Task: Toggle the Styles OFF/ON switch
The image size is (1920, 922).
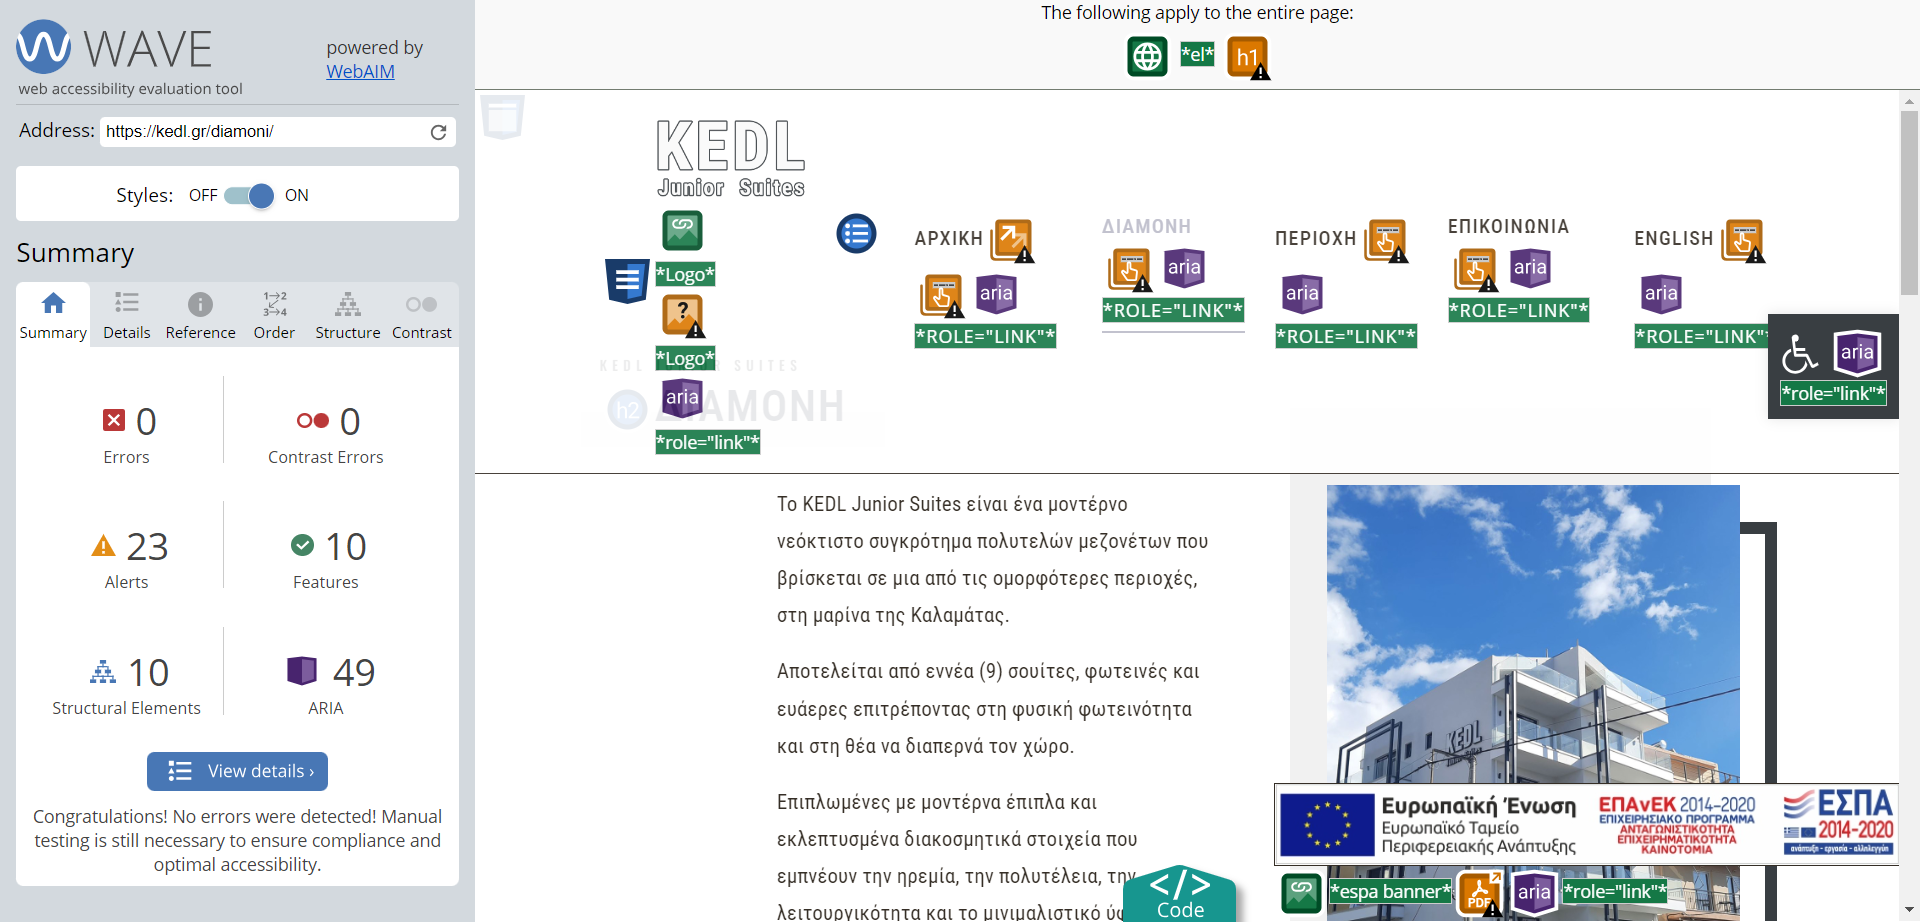Action: 249,196
